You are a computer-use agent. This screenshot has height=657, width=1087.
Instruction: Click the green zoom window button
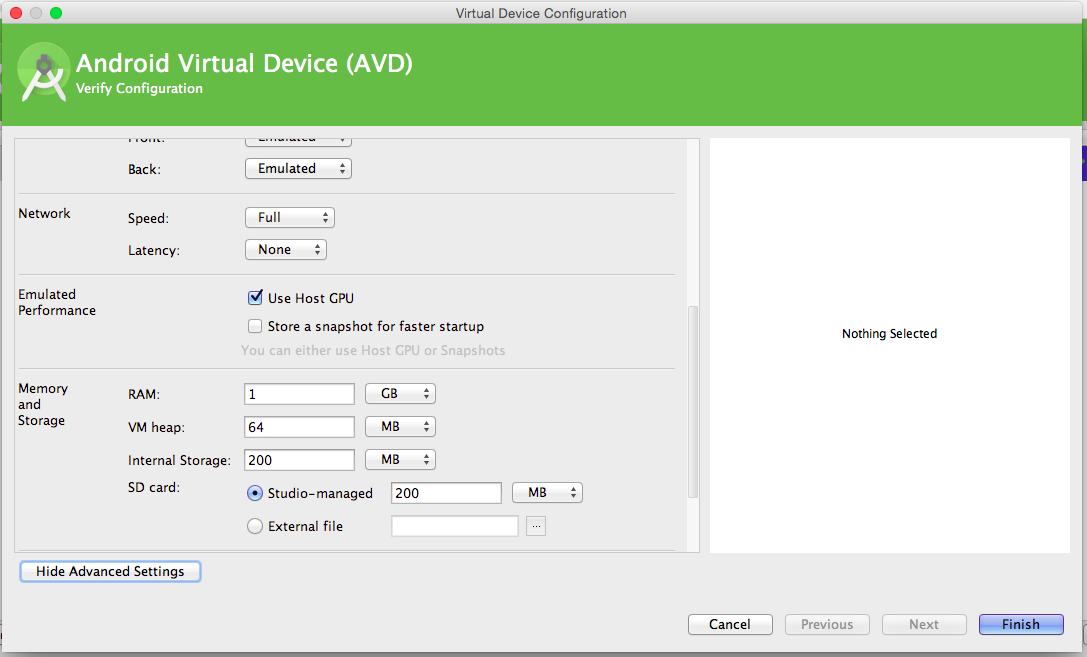pyautogui.click(x=56, y=13)
